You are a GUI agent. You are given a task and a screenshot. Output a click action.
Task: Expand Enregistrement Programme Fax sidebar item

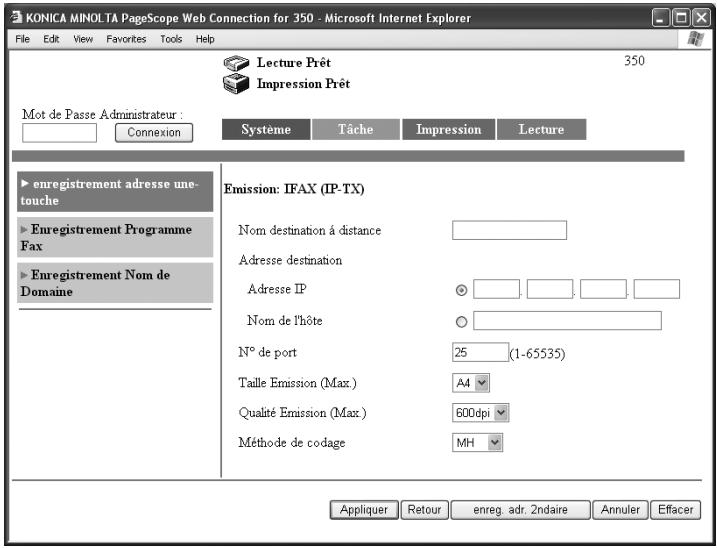pyautogui.click(x=115, y=237)
